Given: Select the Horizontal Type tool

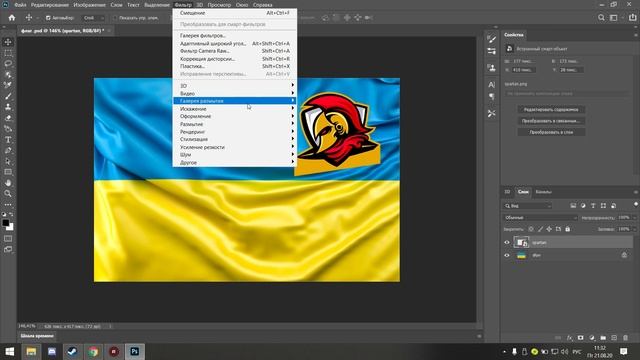Looking at the screenshot, I should [x=8, y=140].
